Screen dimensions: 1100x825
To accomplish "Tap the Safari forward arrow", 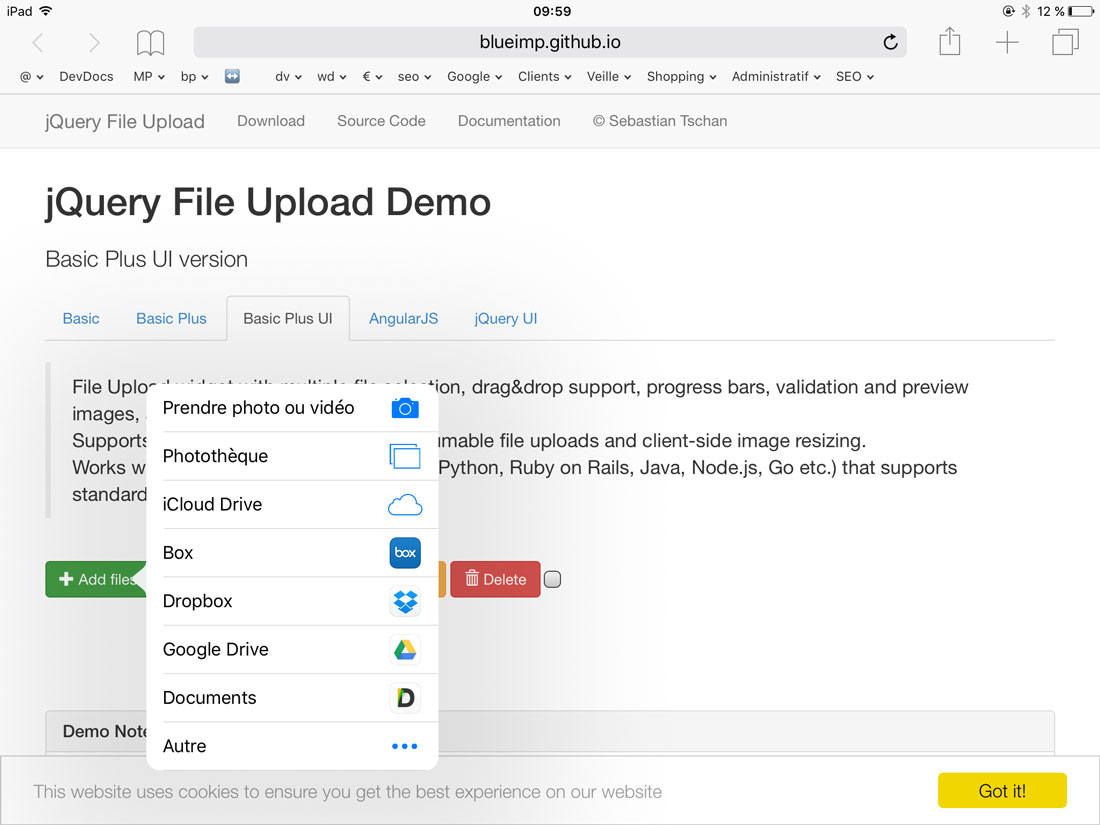I will coord(95,43).
